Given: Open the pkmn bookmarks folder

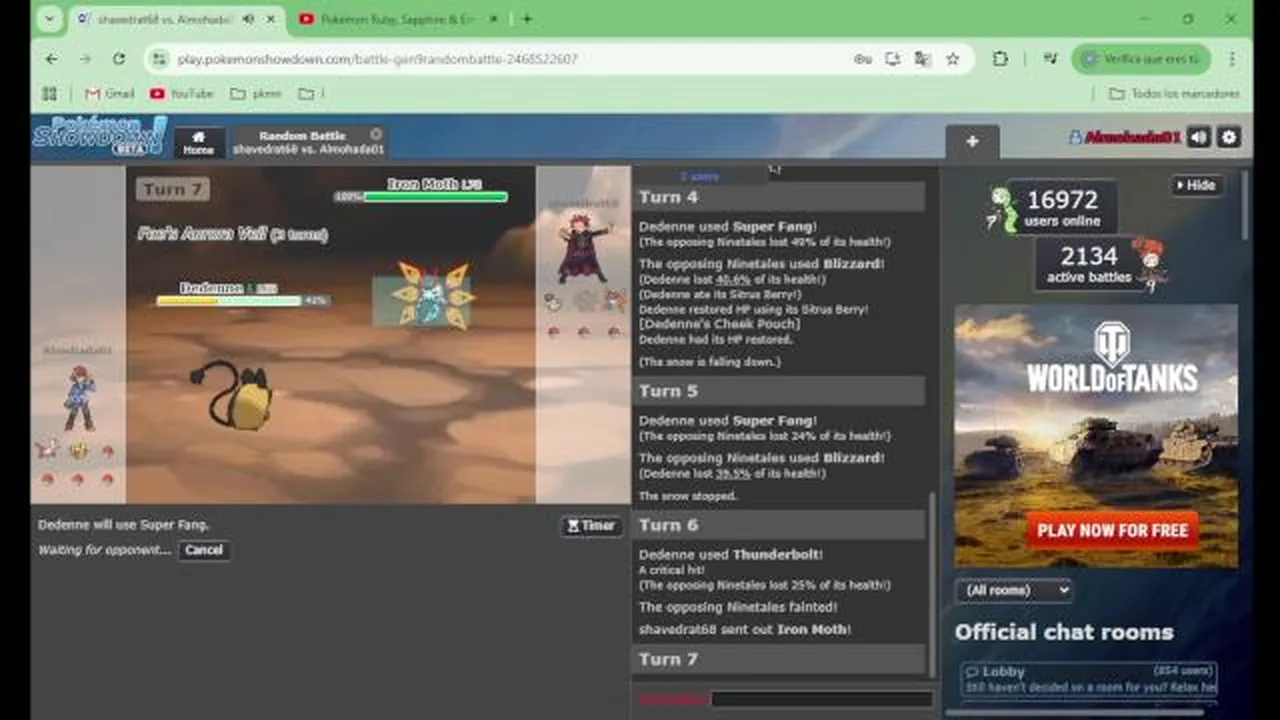Looking at the screenshot, I should point(256,93).
